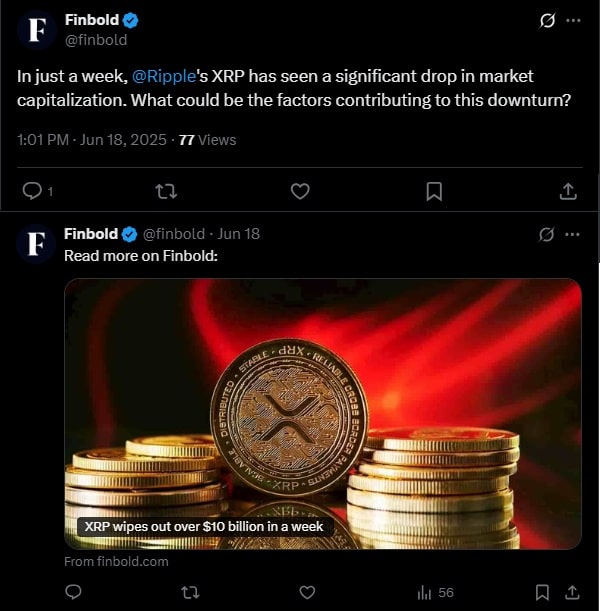600x611 pixels.
Task: Click the Grok icon on reply tweet
Action: [547, 234]
